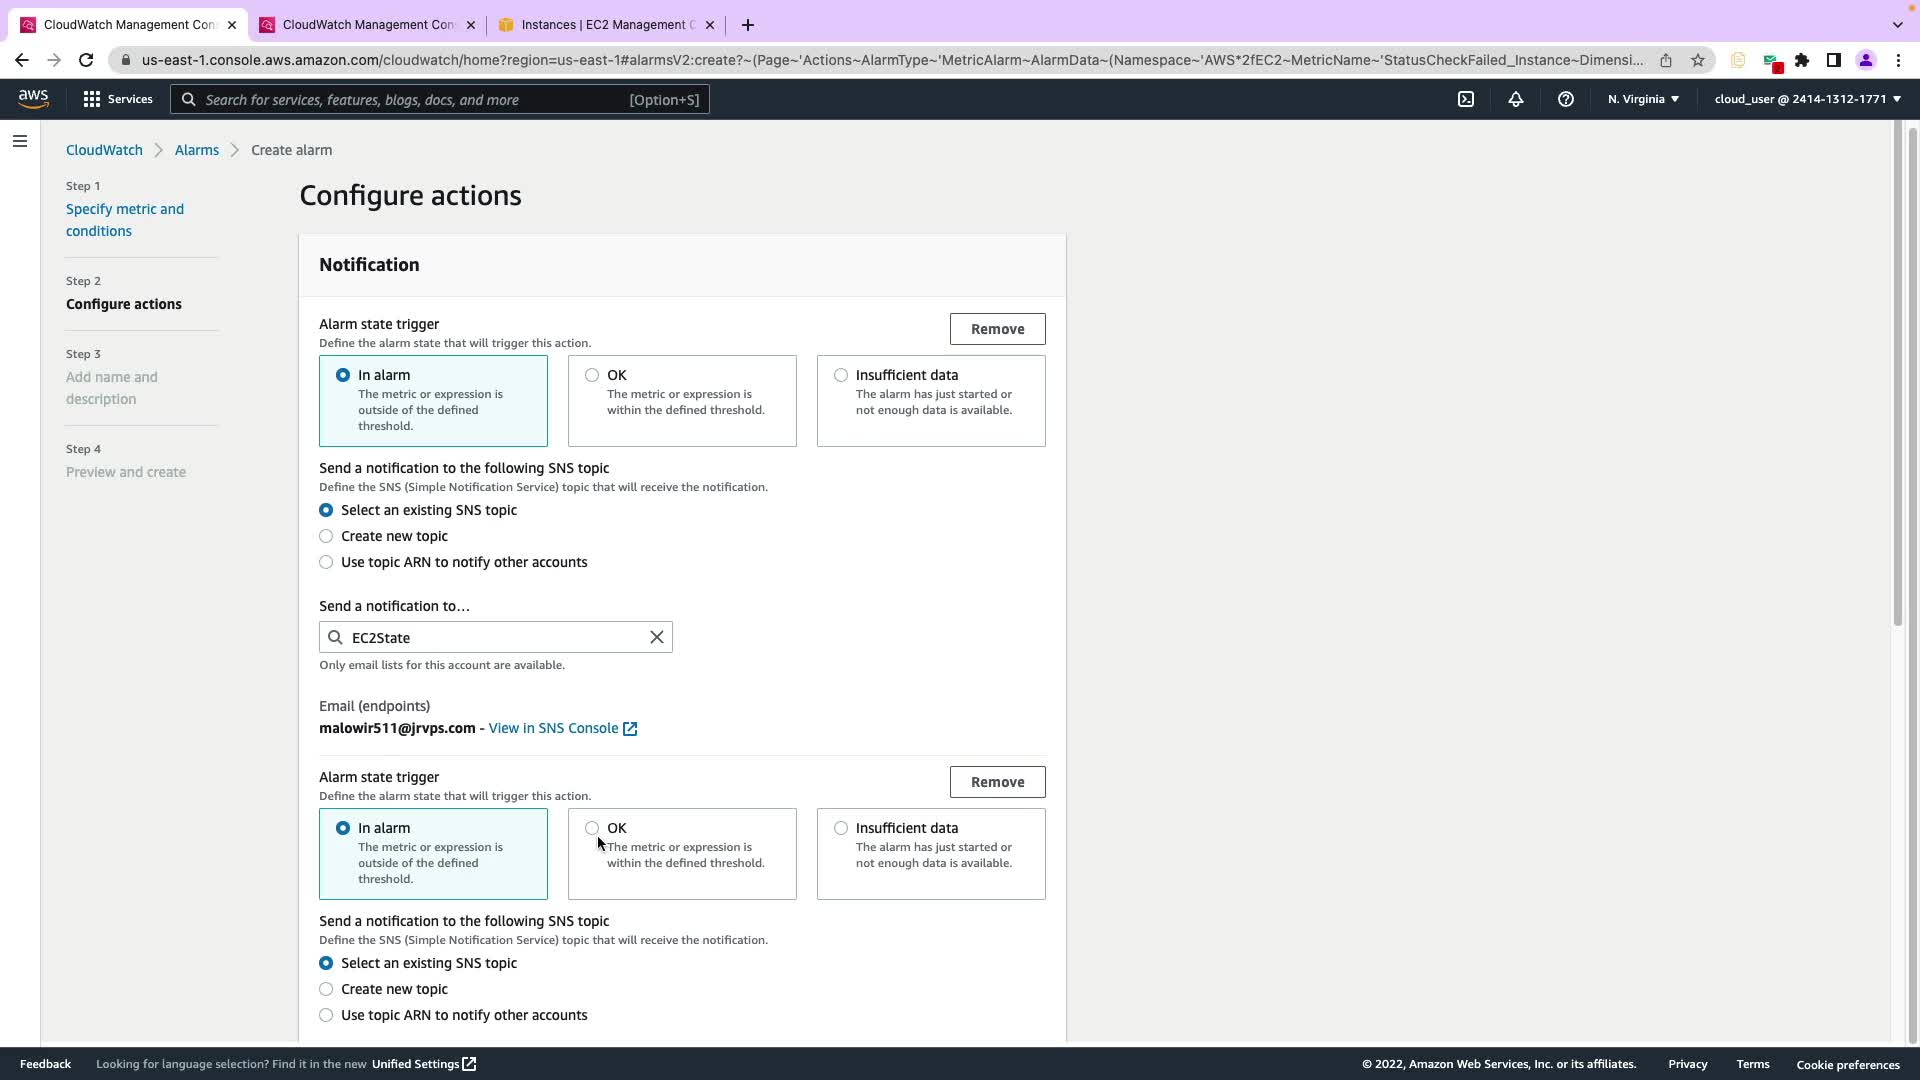This screenshot has height=1080, width=1920.
Task: Toggle the left hamburger navigation menu
Action: pyautogui.click(x=19, y=141)
